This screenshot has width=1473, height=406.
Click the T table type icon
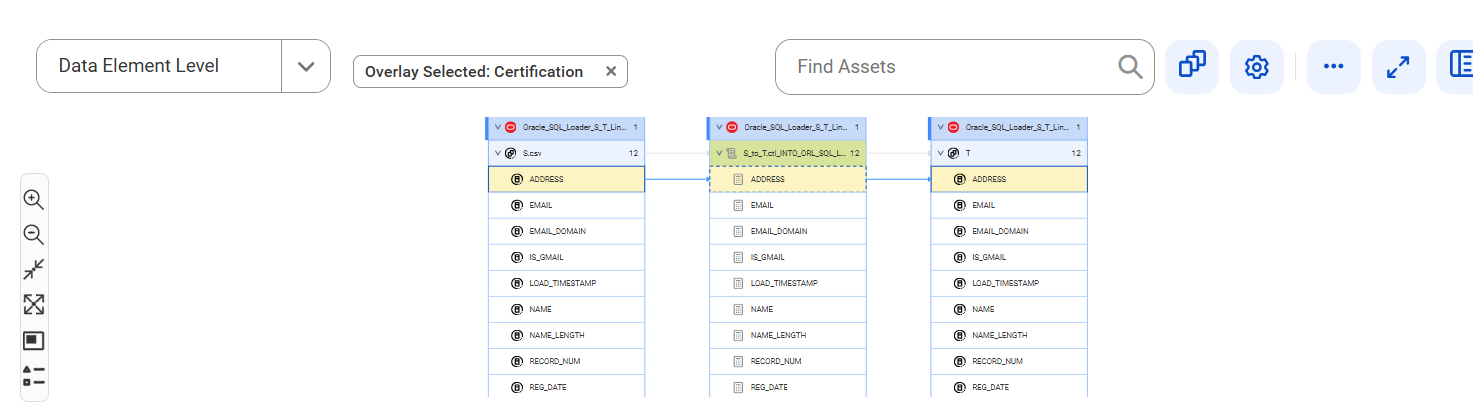tap(953, 153)
